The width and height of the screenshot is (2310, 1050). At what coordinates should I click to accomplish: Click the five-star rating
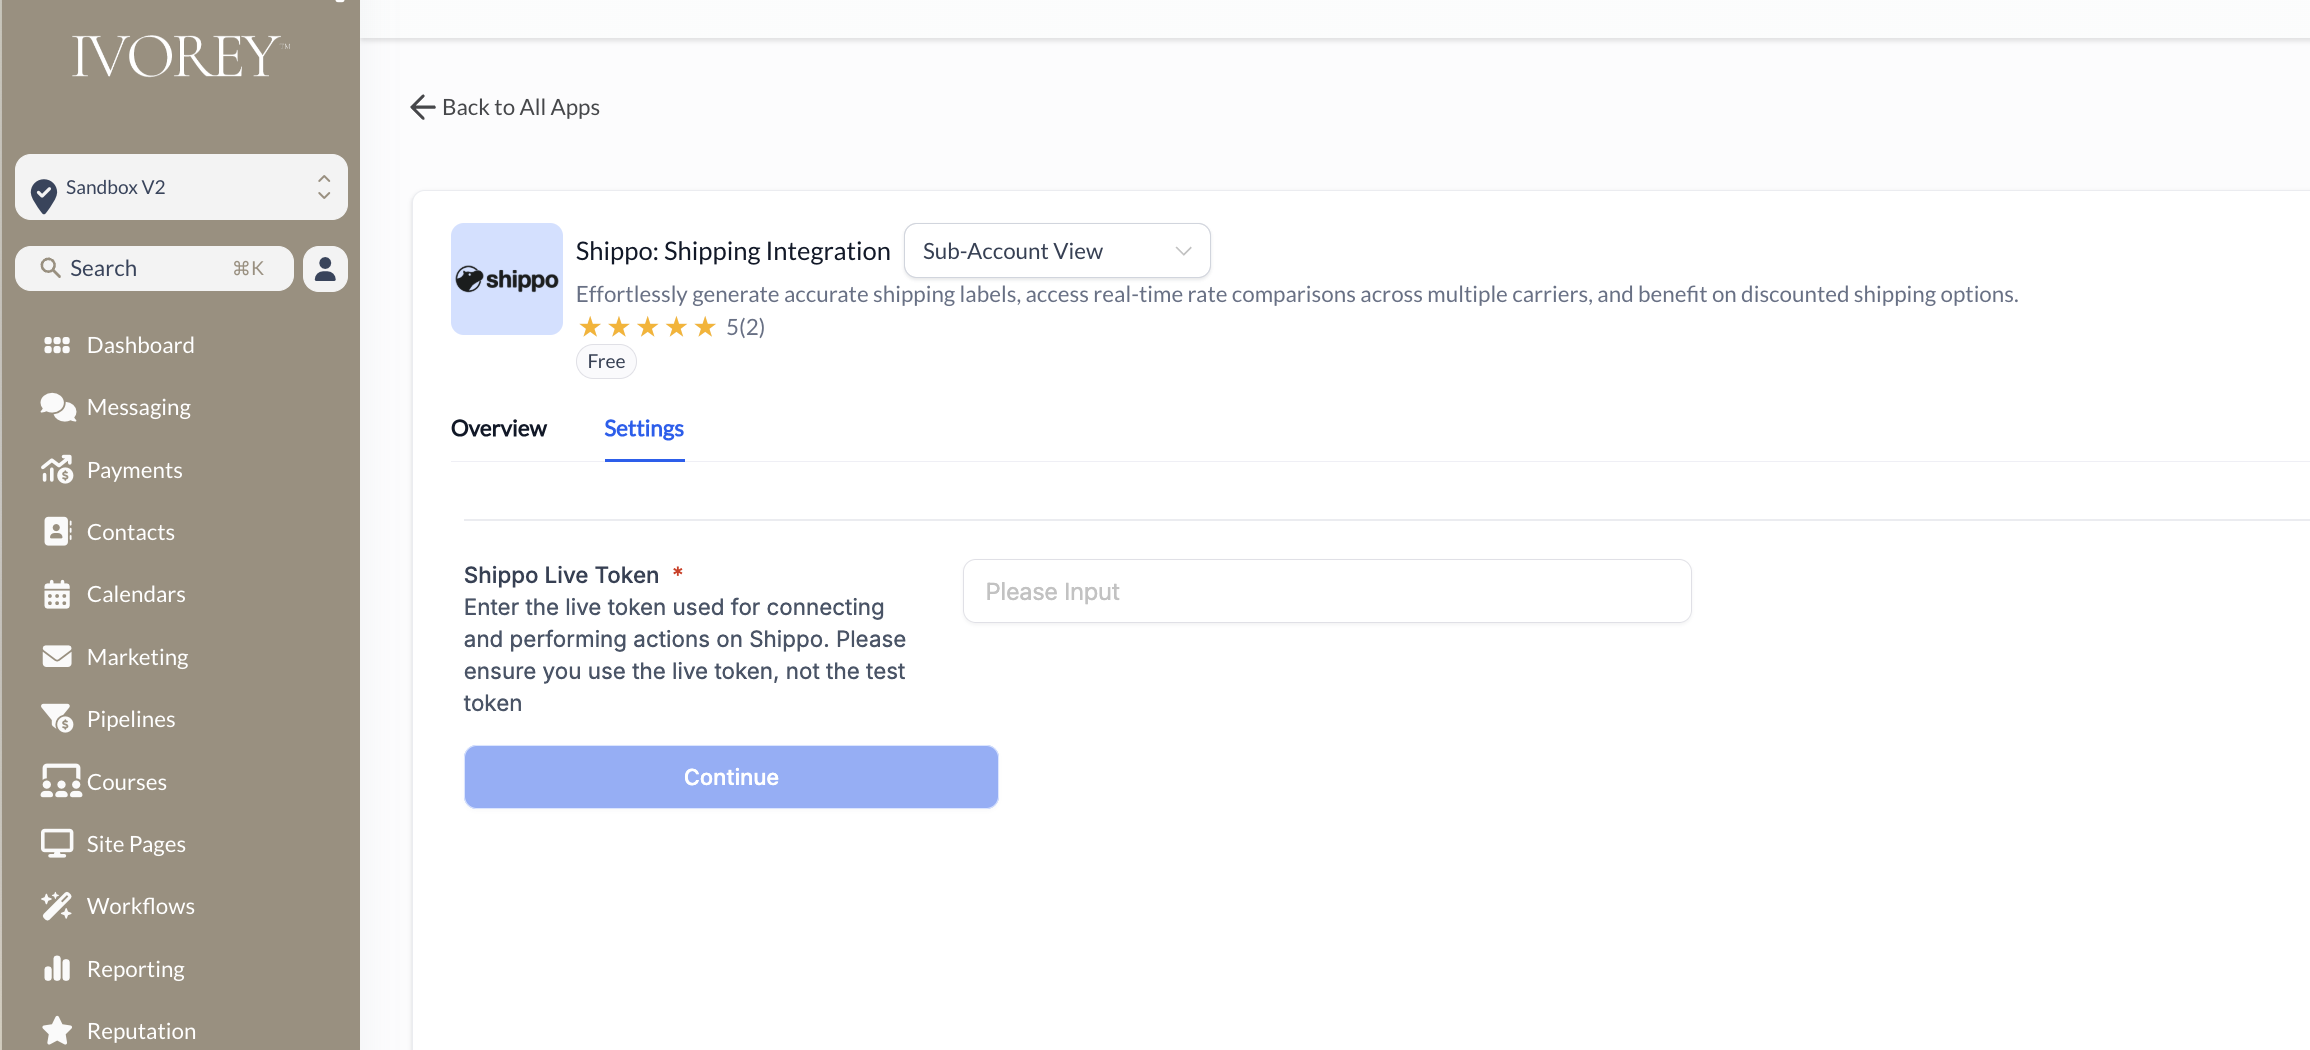pyautogui.click(x=647, y=327)
